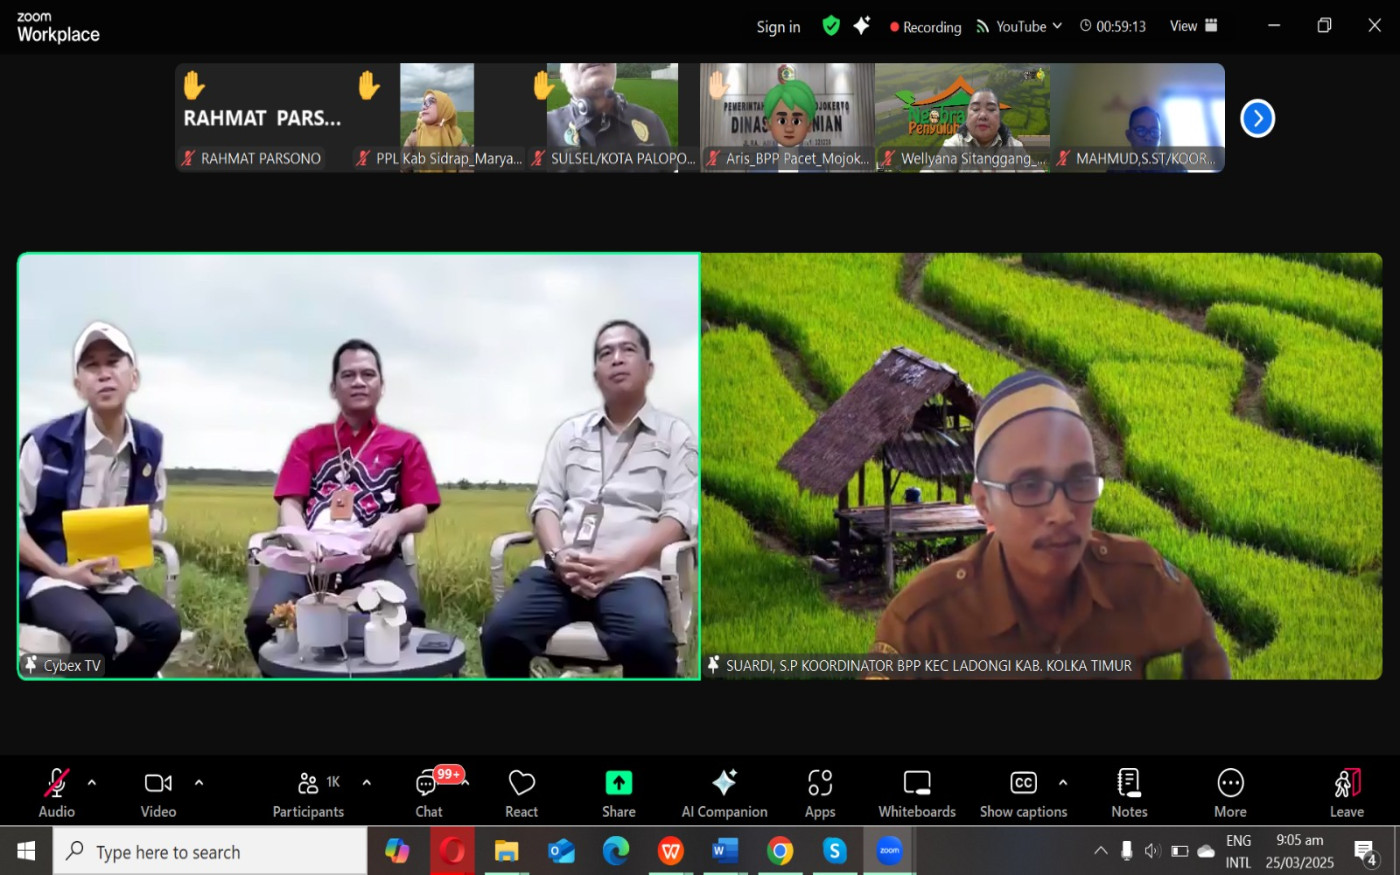Toggle camera with Video button

158,783
